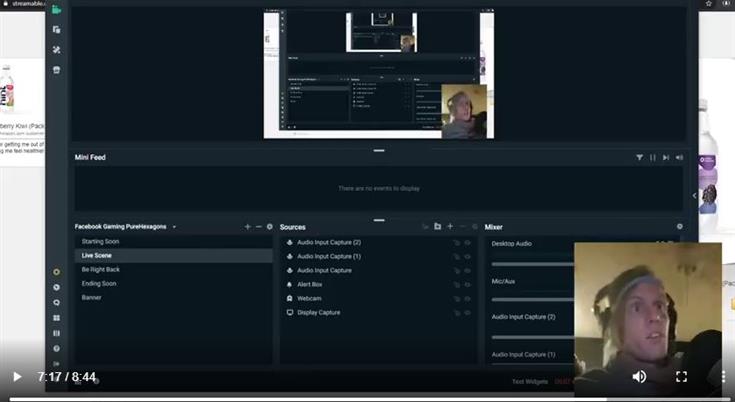Play the video with the play button

pos(17,377)
